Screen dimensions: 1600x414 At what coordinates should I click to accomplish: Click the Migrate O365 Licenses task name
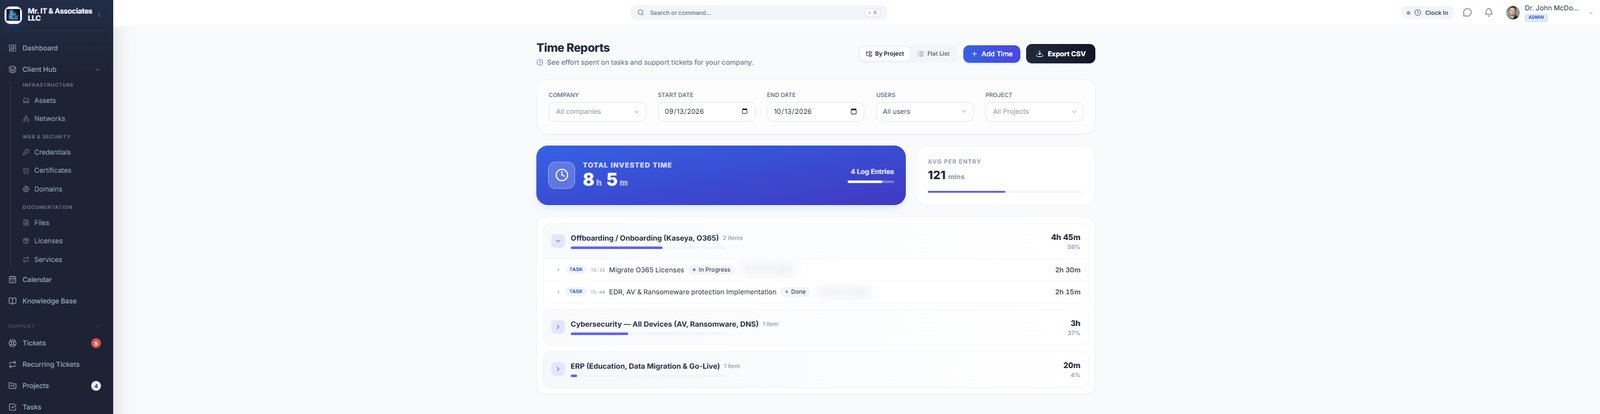(646, 270)
